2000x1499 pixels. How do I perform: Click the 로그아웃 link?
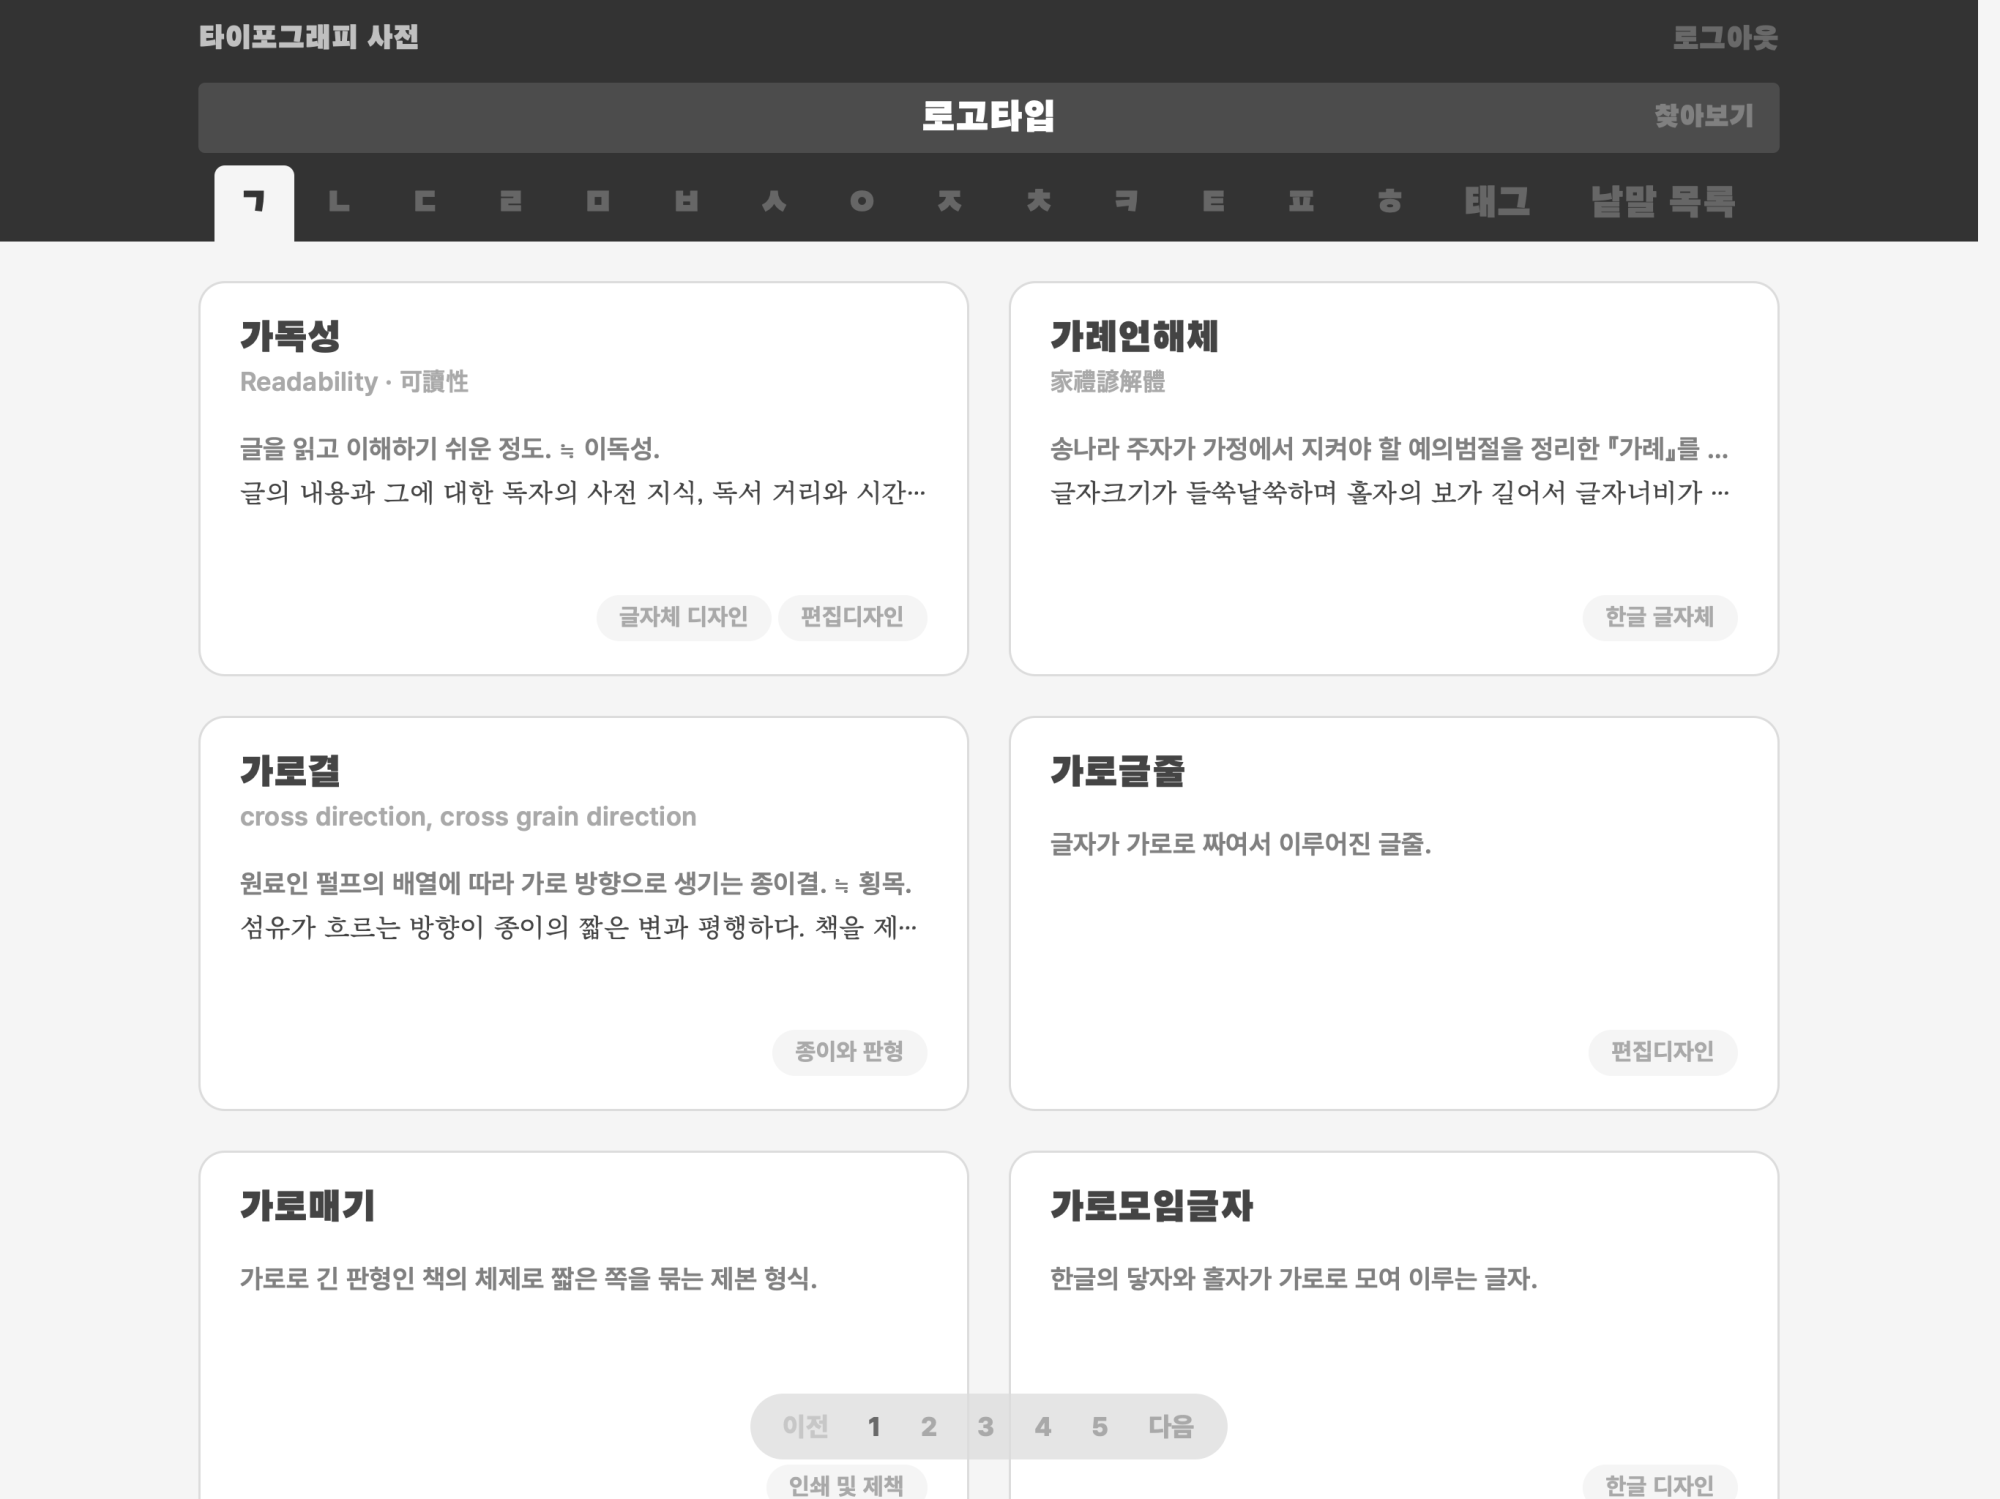(x=1725, y=38)
